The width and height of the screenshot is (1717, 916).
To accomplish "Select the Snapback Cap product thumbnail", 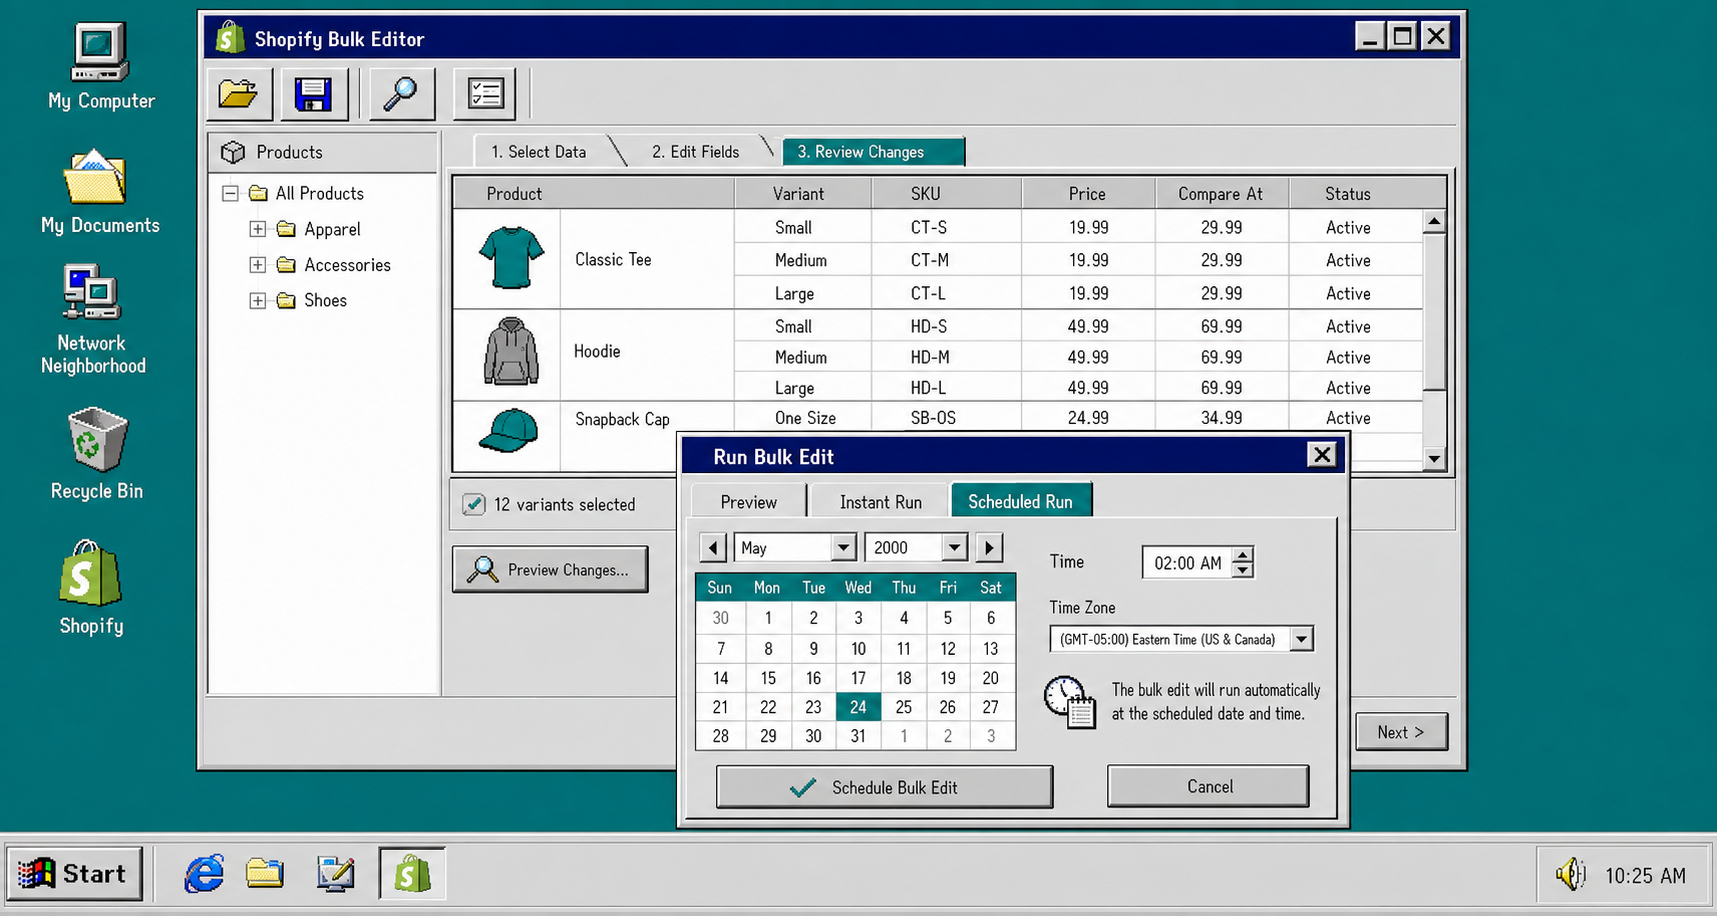I will coord(509,430).
